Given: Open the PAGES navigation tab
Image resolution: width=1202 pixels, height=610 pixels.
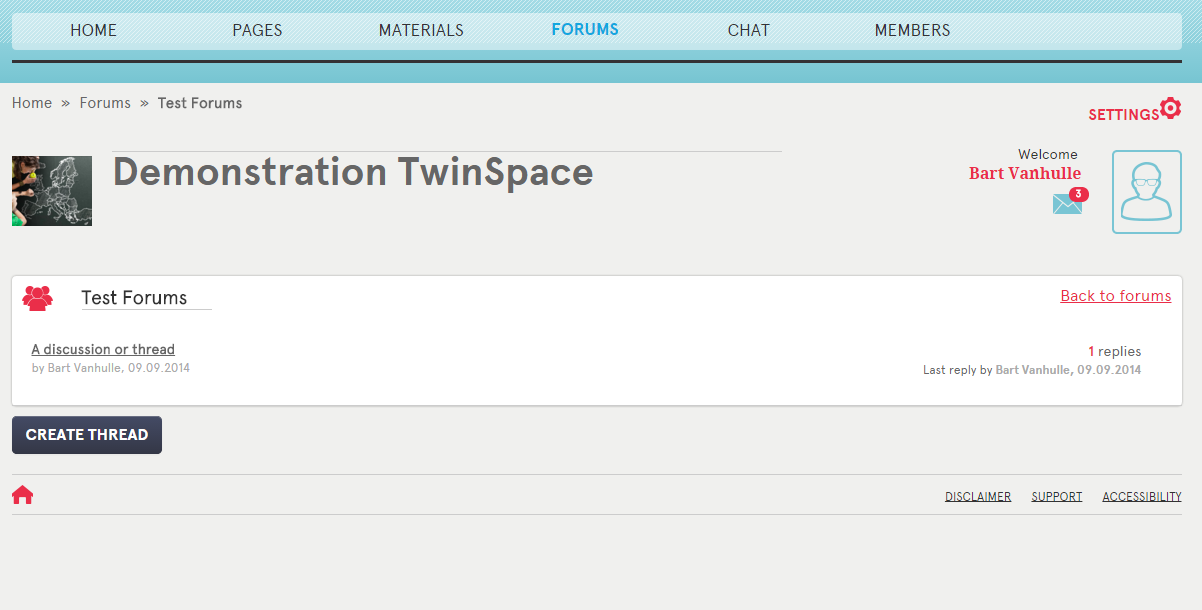Looking at the screenshot, I should click(x=257, y=31).
